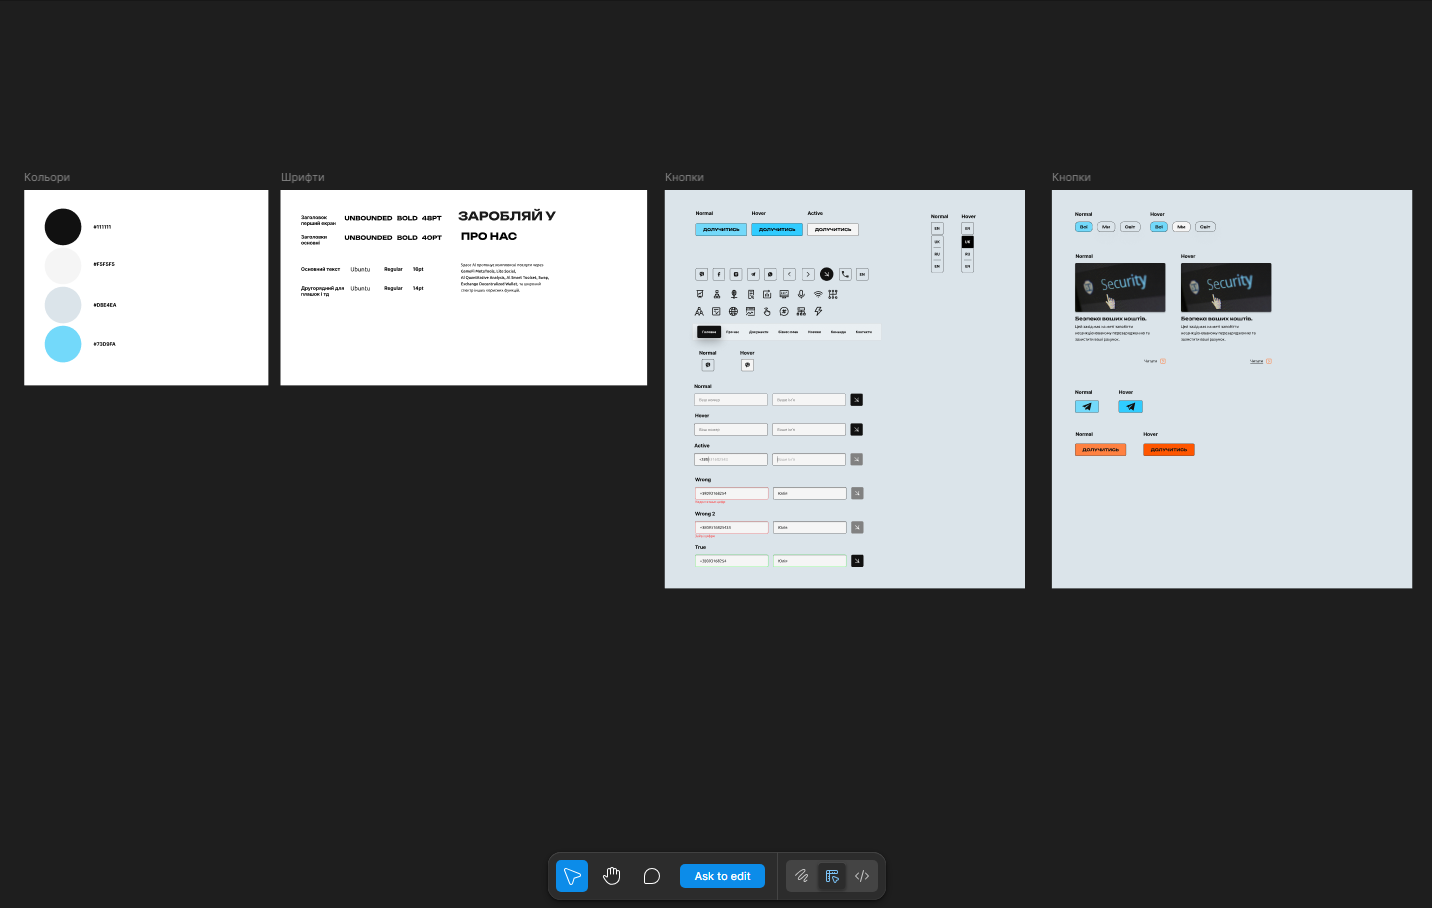Screen dimensions: 1432x908
Task: Click the wifi signal icon
Action: click(818, 294)
